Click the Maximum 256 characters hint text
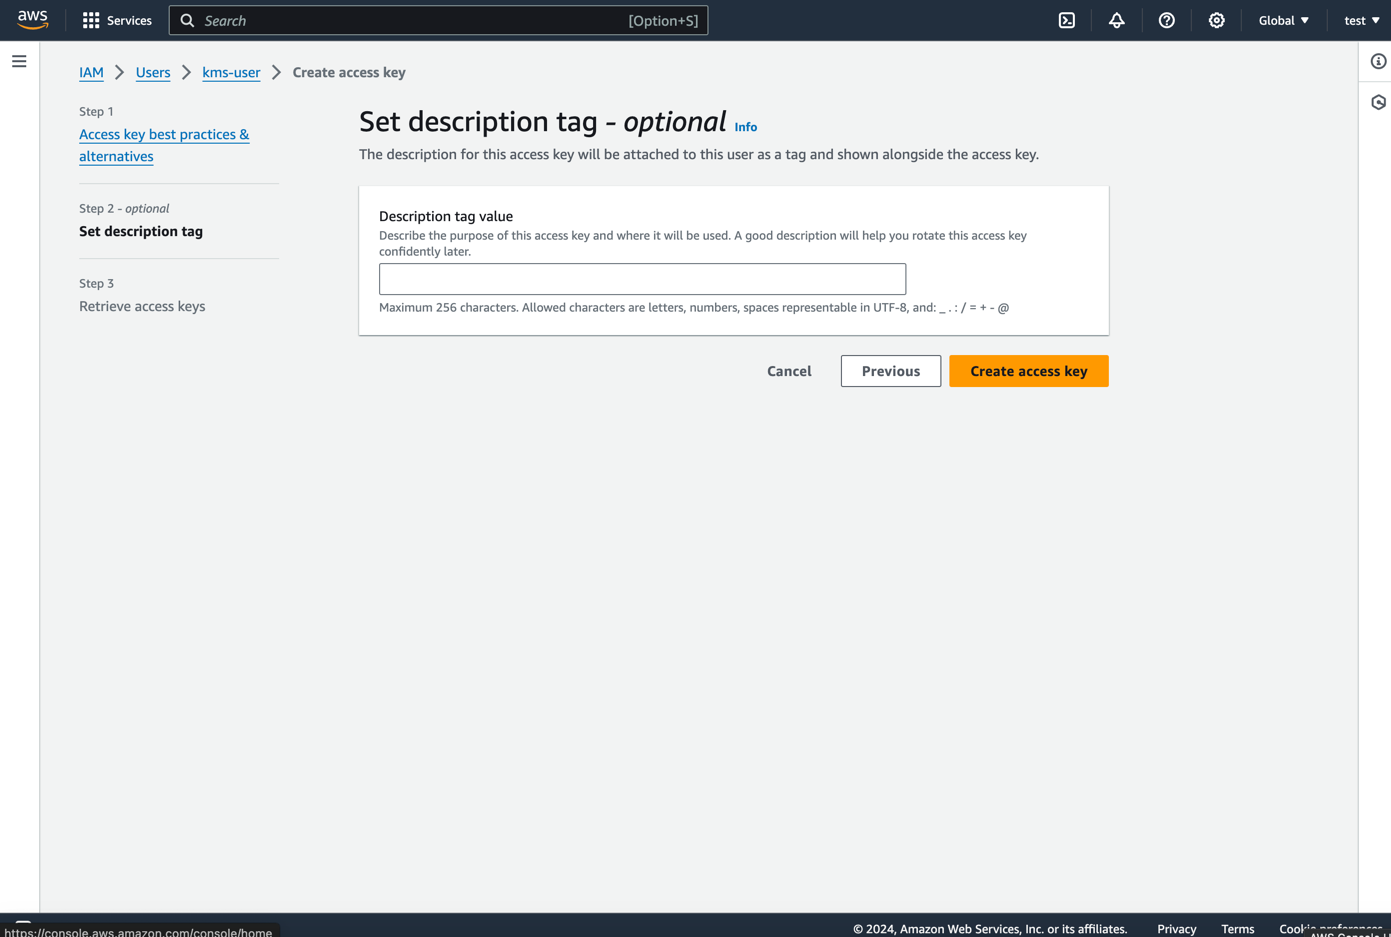The height and width of the screenshot is (937, 1391). [x=694, y=308]
